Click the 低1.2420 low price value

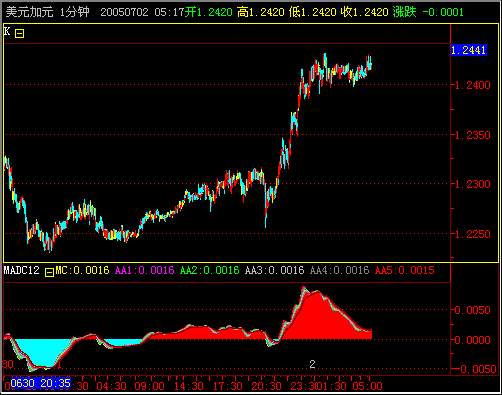(313, 12)
